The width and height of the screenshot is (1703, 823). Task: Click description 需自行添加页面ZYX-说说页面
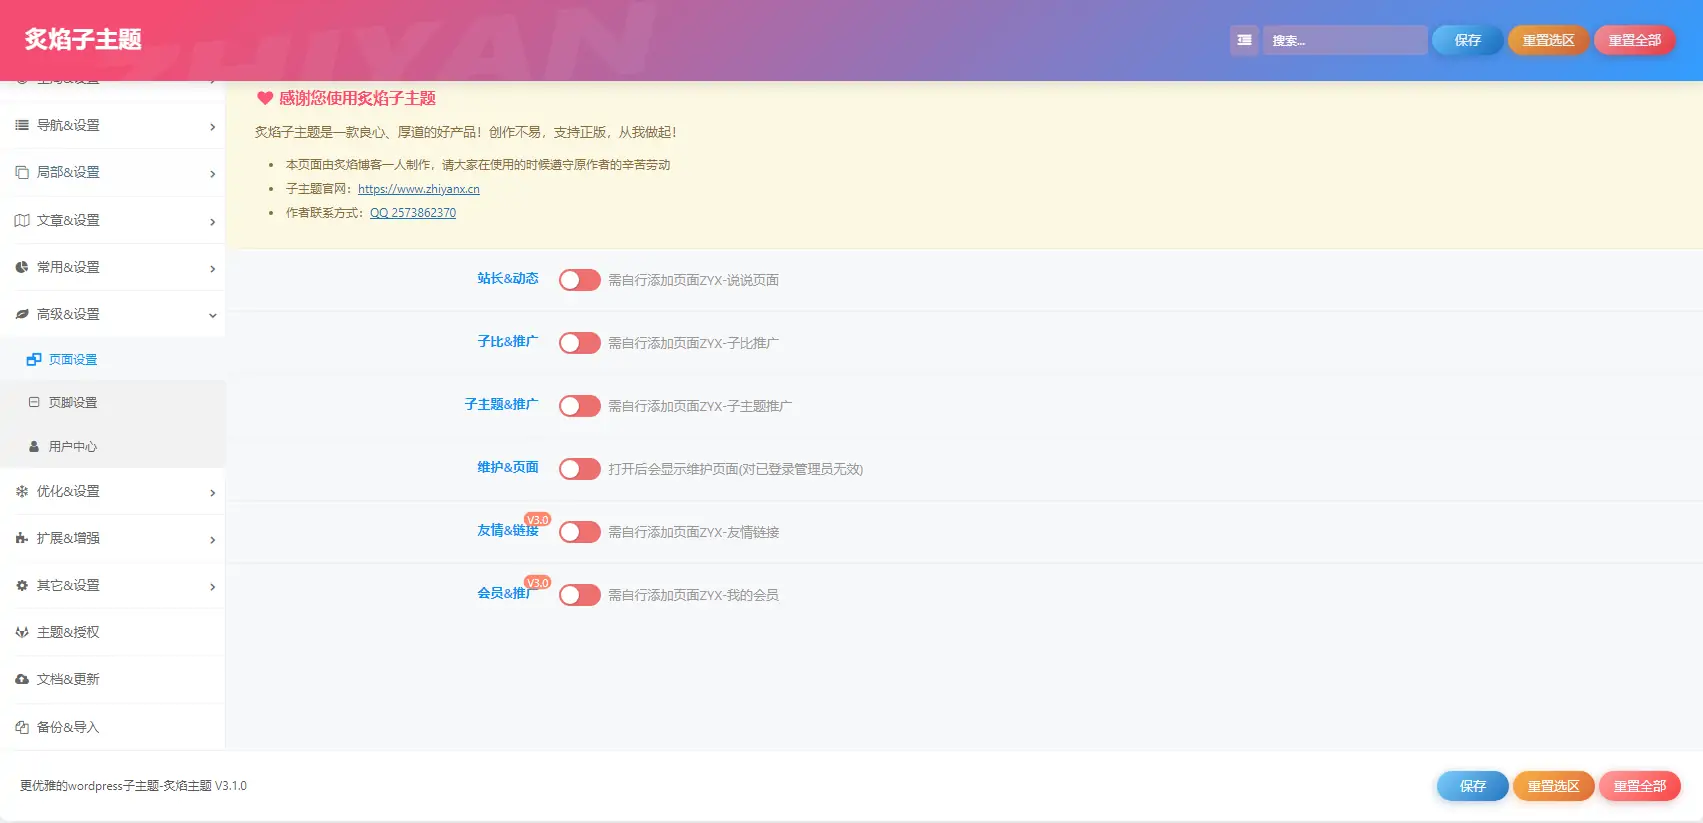click(x=693, y=280)
